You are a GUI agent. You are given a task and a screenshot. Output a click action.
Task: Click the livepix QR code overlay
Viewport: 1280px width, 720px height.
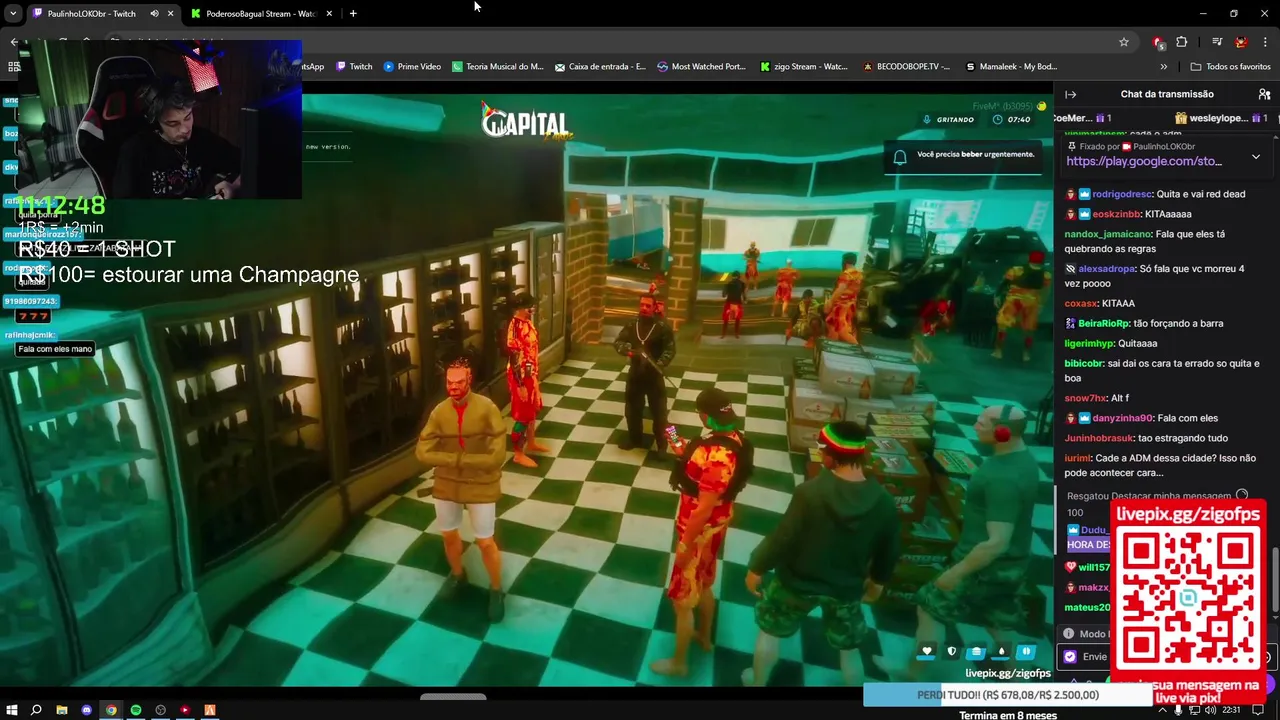click(x=1189, y=600)
